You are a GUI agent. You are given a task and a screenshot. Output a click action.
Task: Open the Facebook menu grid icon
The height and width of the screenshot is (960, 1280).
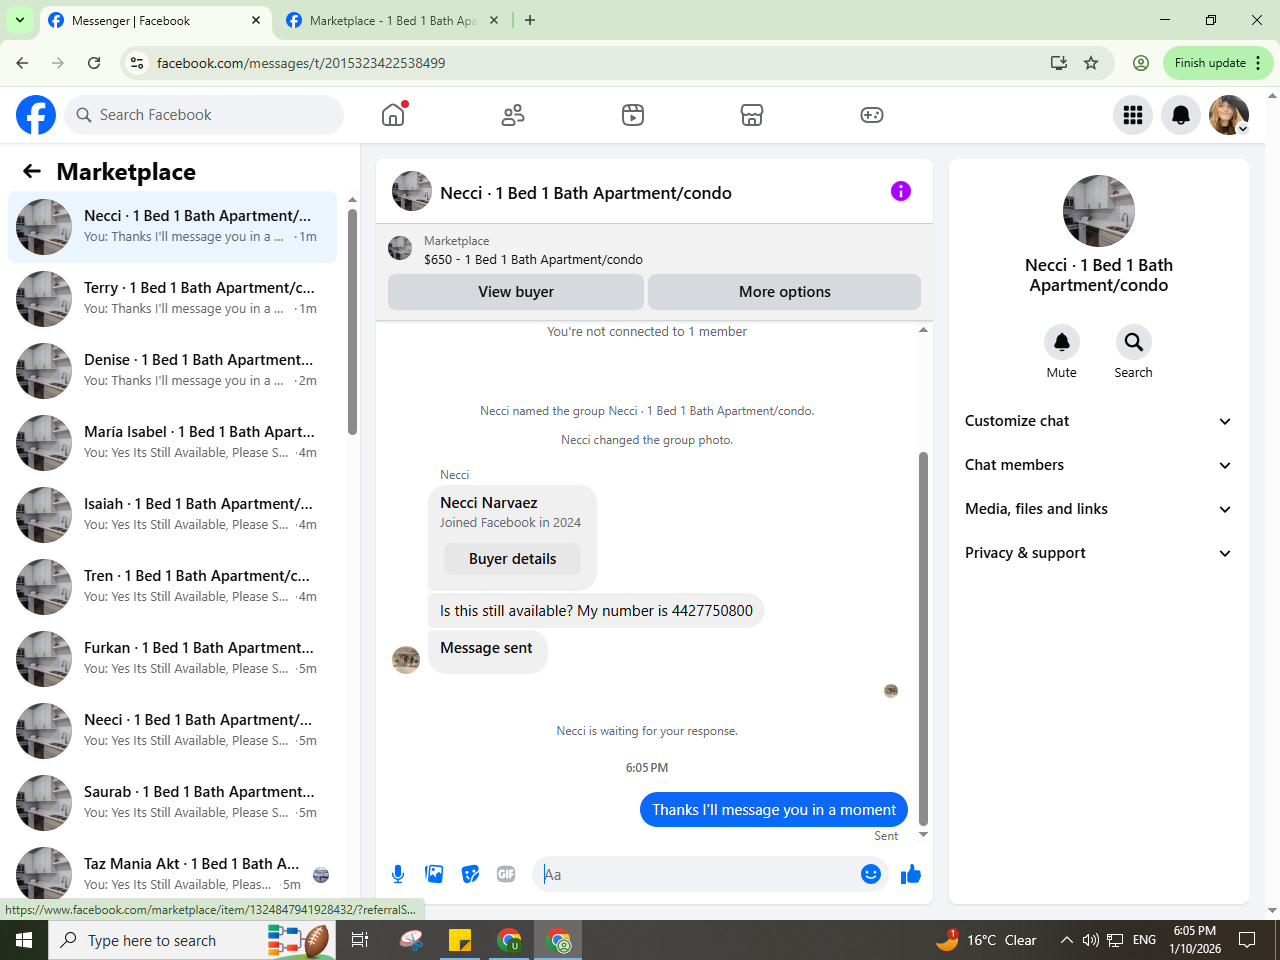[1133, 115]
